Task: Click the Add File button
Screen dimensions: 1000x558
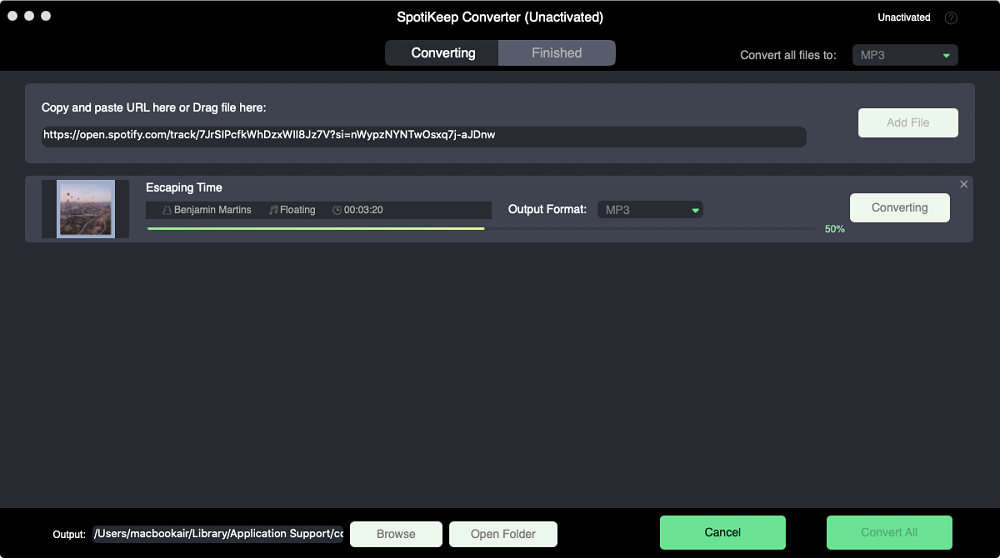Action: click(x=908, y=122)
